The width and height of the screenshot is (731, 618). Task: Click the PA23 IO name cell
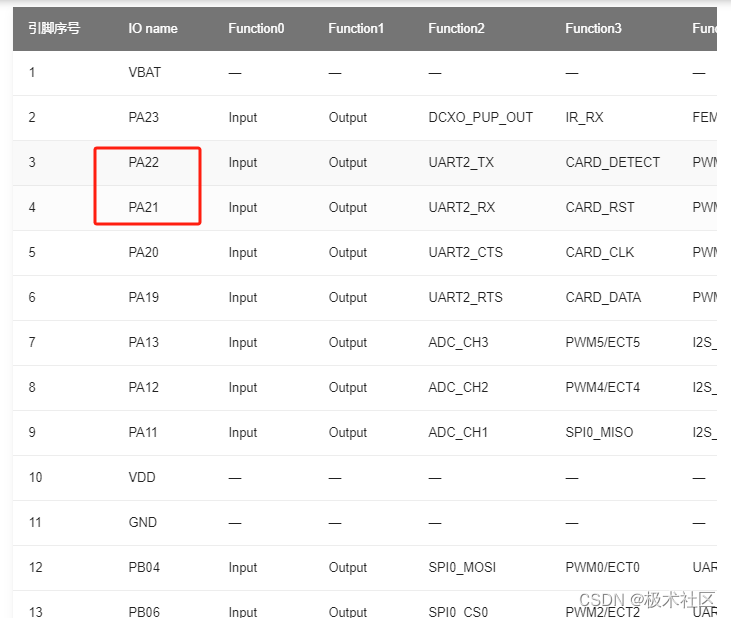(x=144, y=117)
